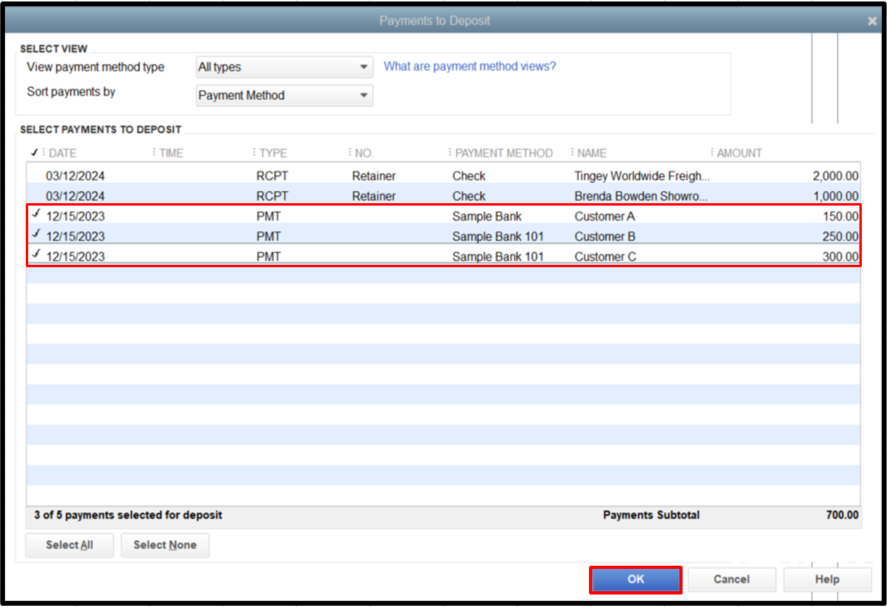
Task: Confirm the deposit with OK
Action: point(636,579)
